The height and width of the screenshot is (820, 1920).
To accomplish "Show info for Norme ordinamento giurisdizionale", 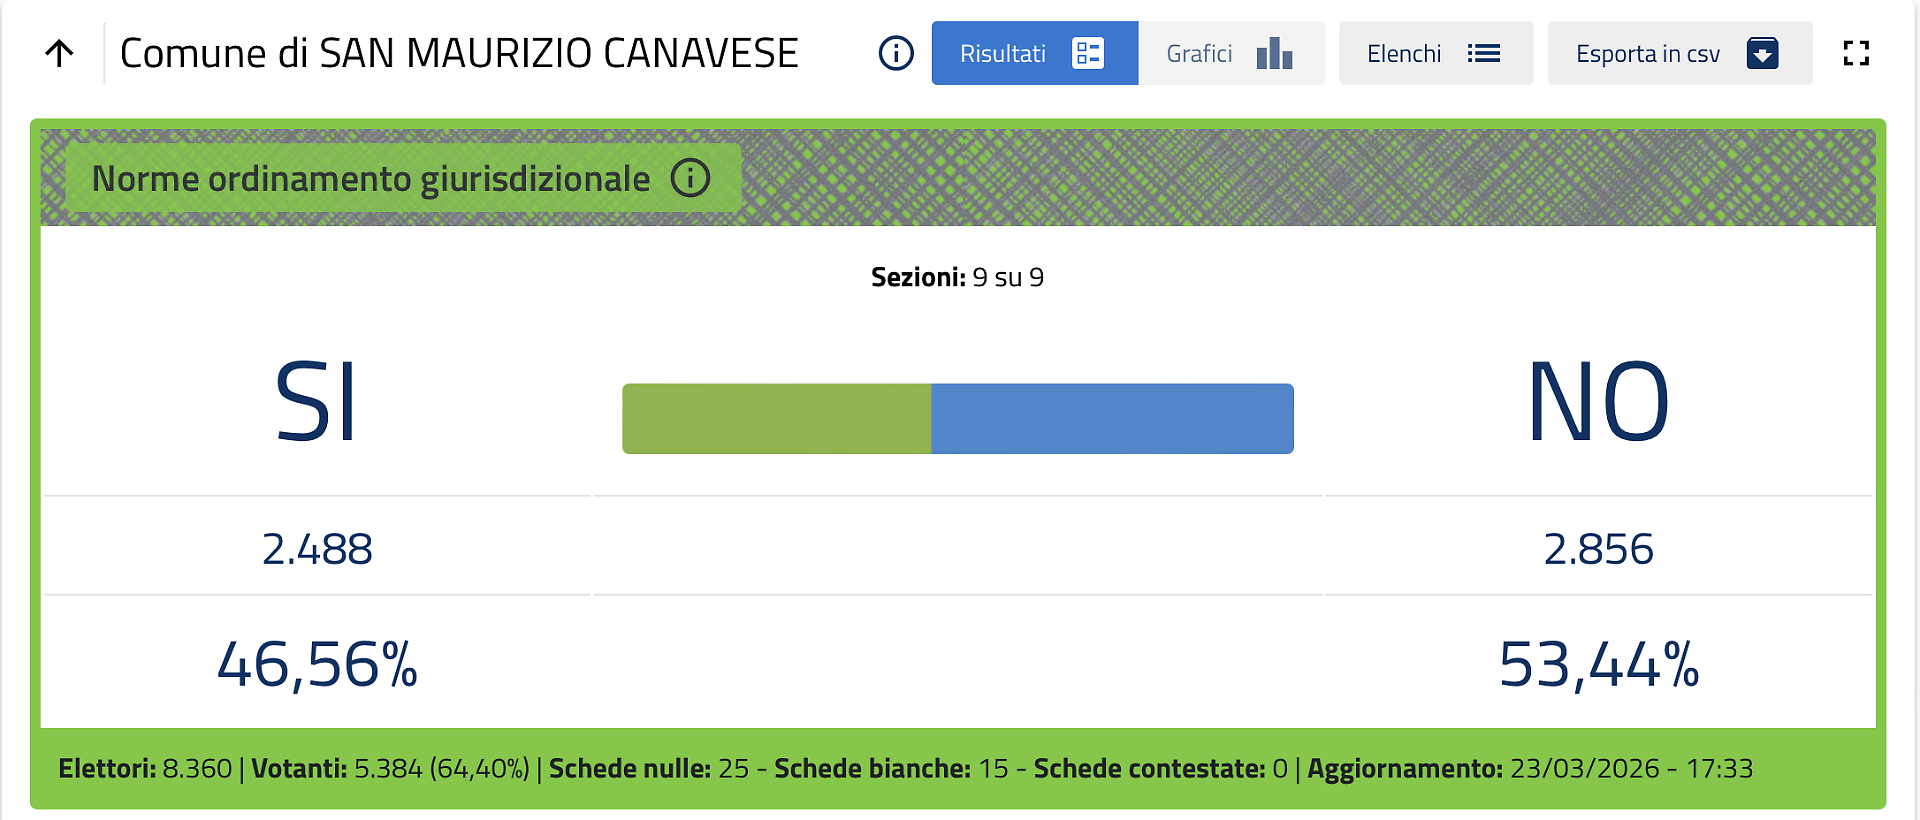I will [x=690, y=178].
